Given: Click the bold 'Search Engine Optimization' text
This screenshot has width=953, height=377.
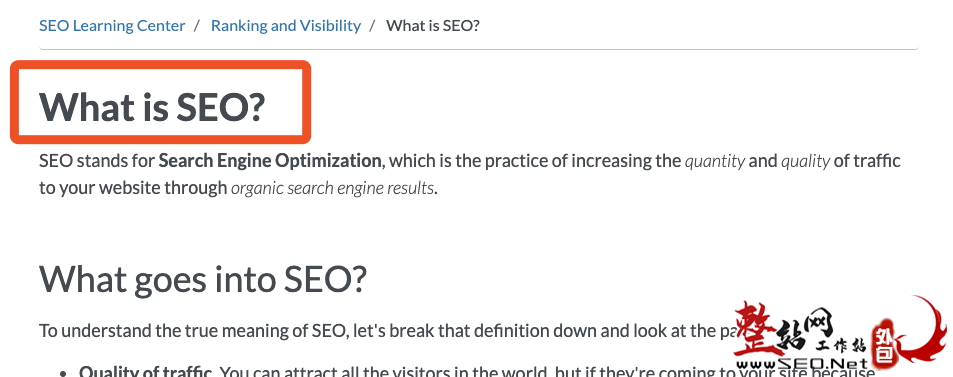Looking at the screenshot, I should (x=270, y=161).
